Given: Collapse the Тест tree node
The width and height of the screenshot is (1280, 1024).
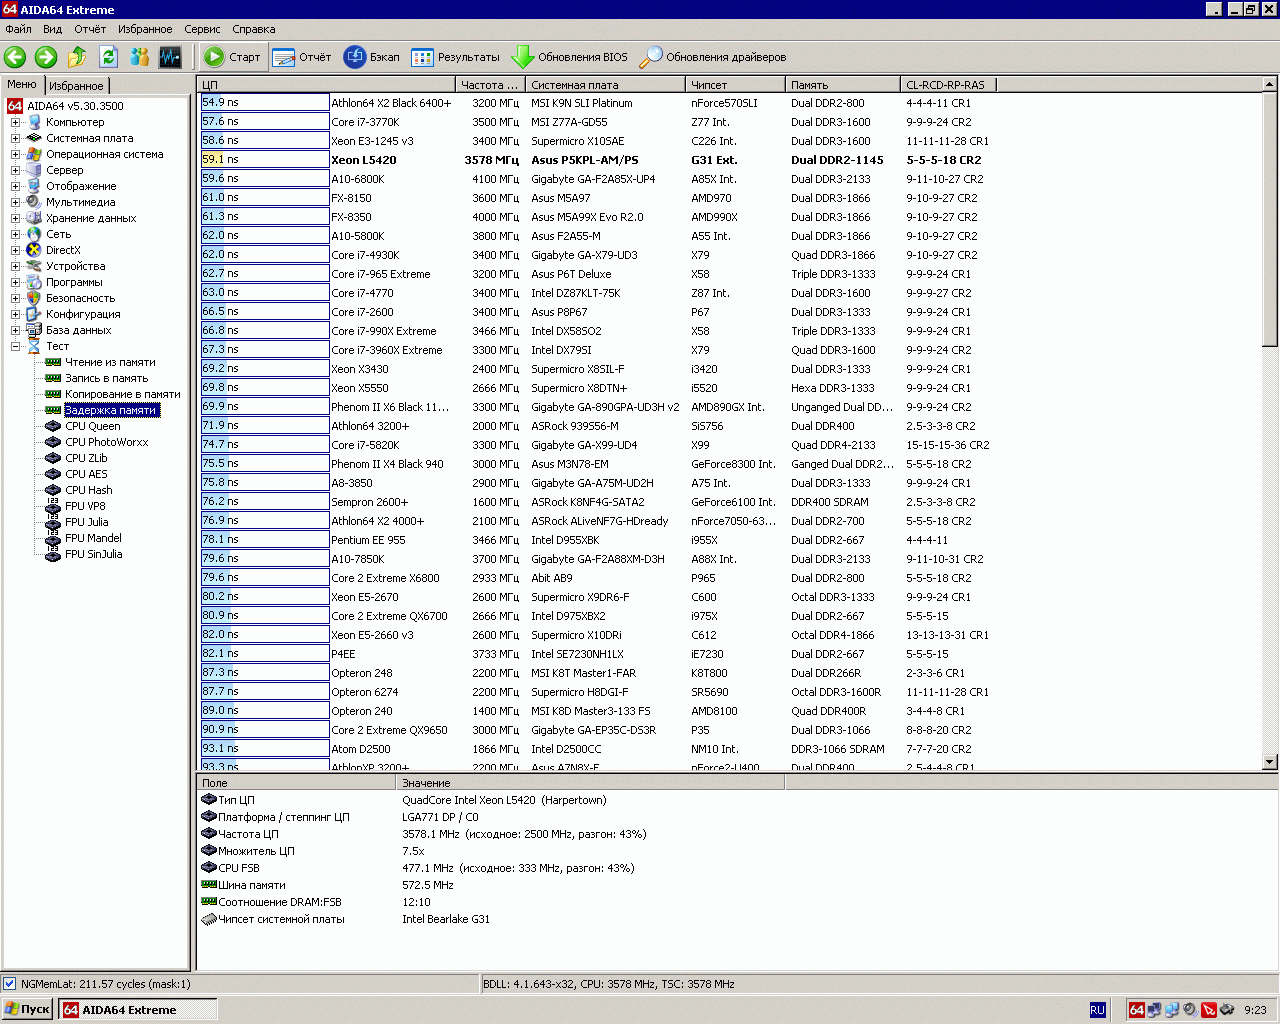Looking at the screenshot, I should [15, 346].
